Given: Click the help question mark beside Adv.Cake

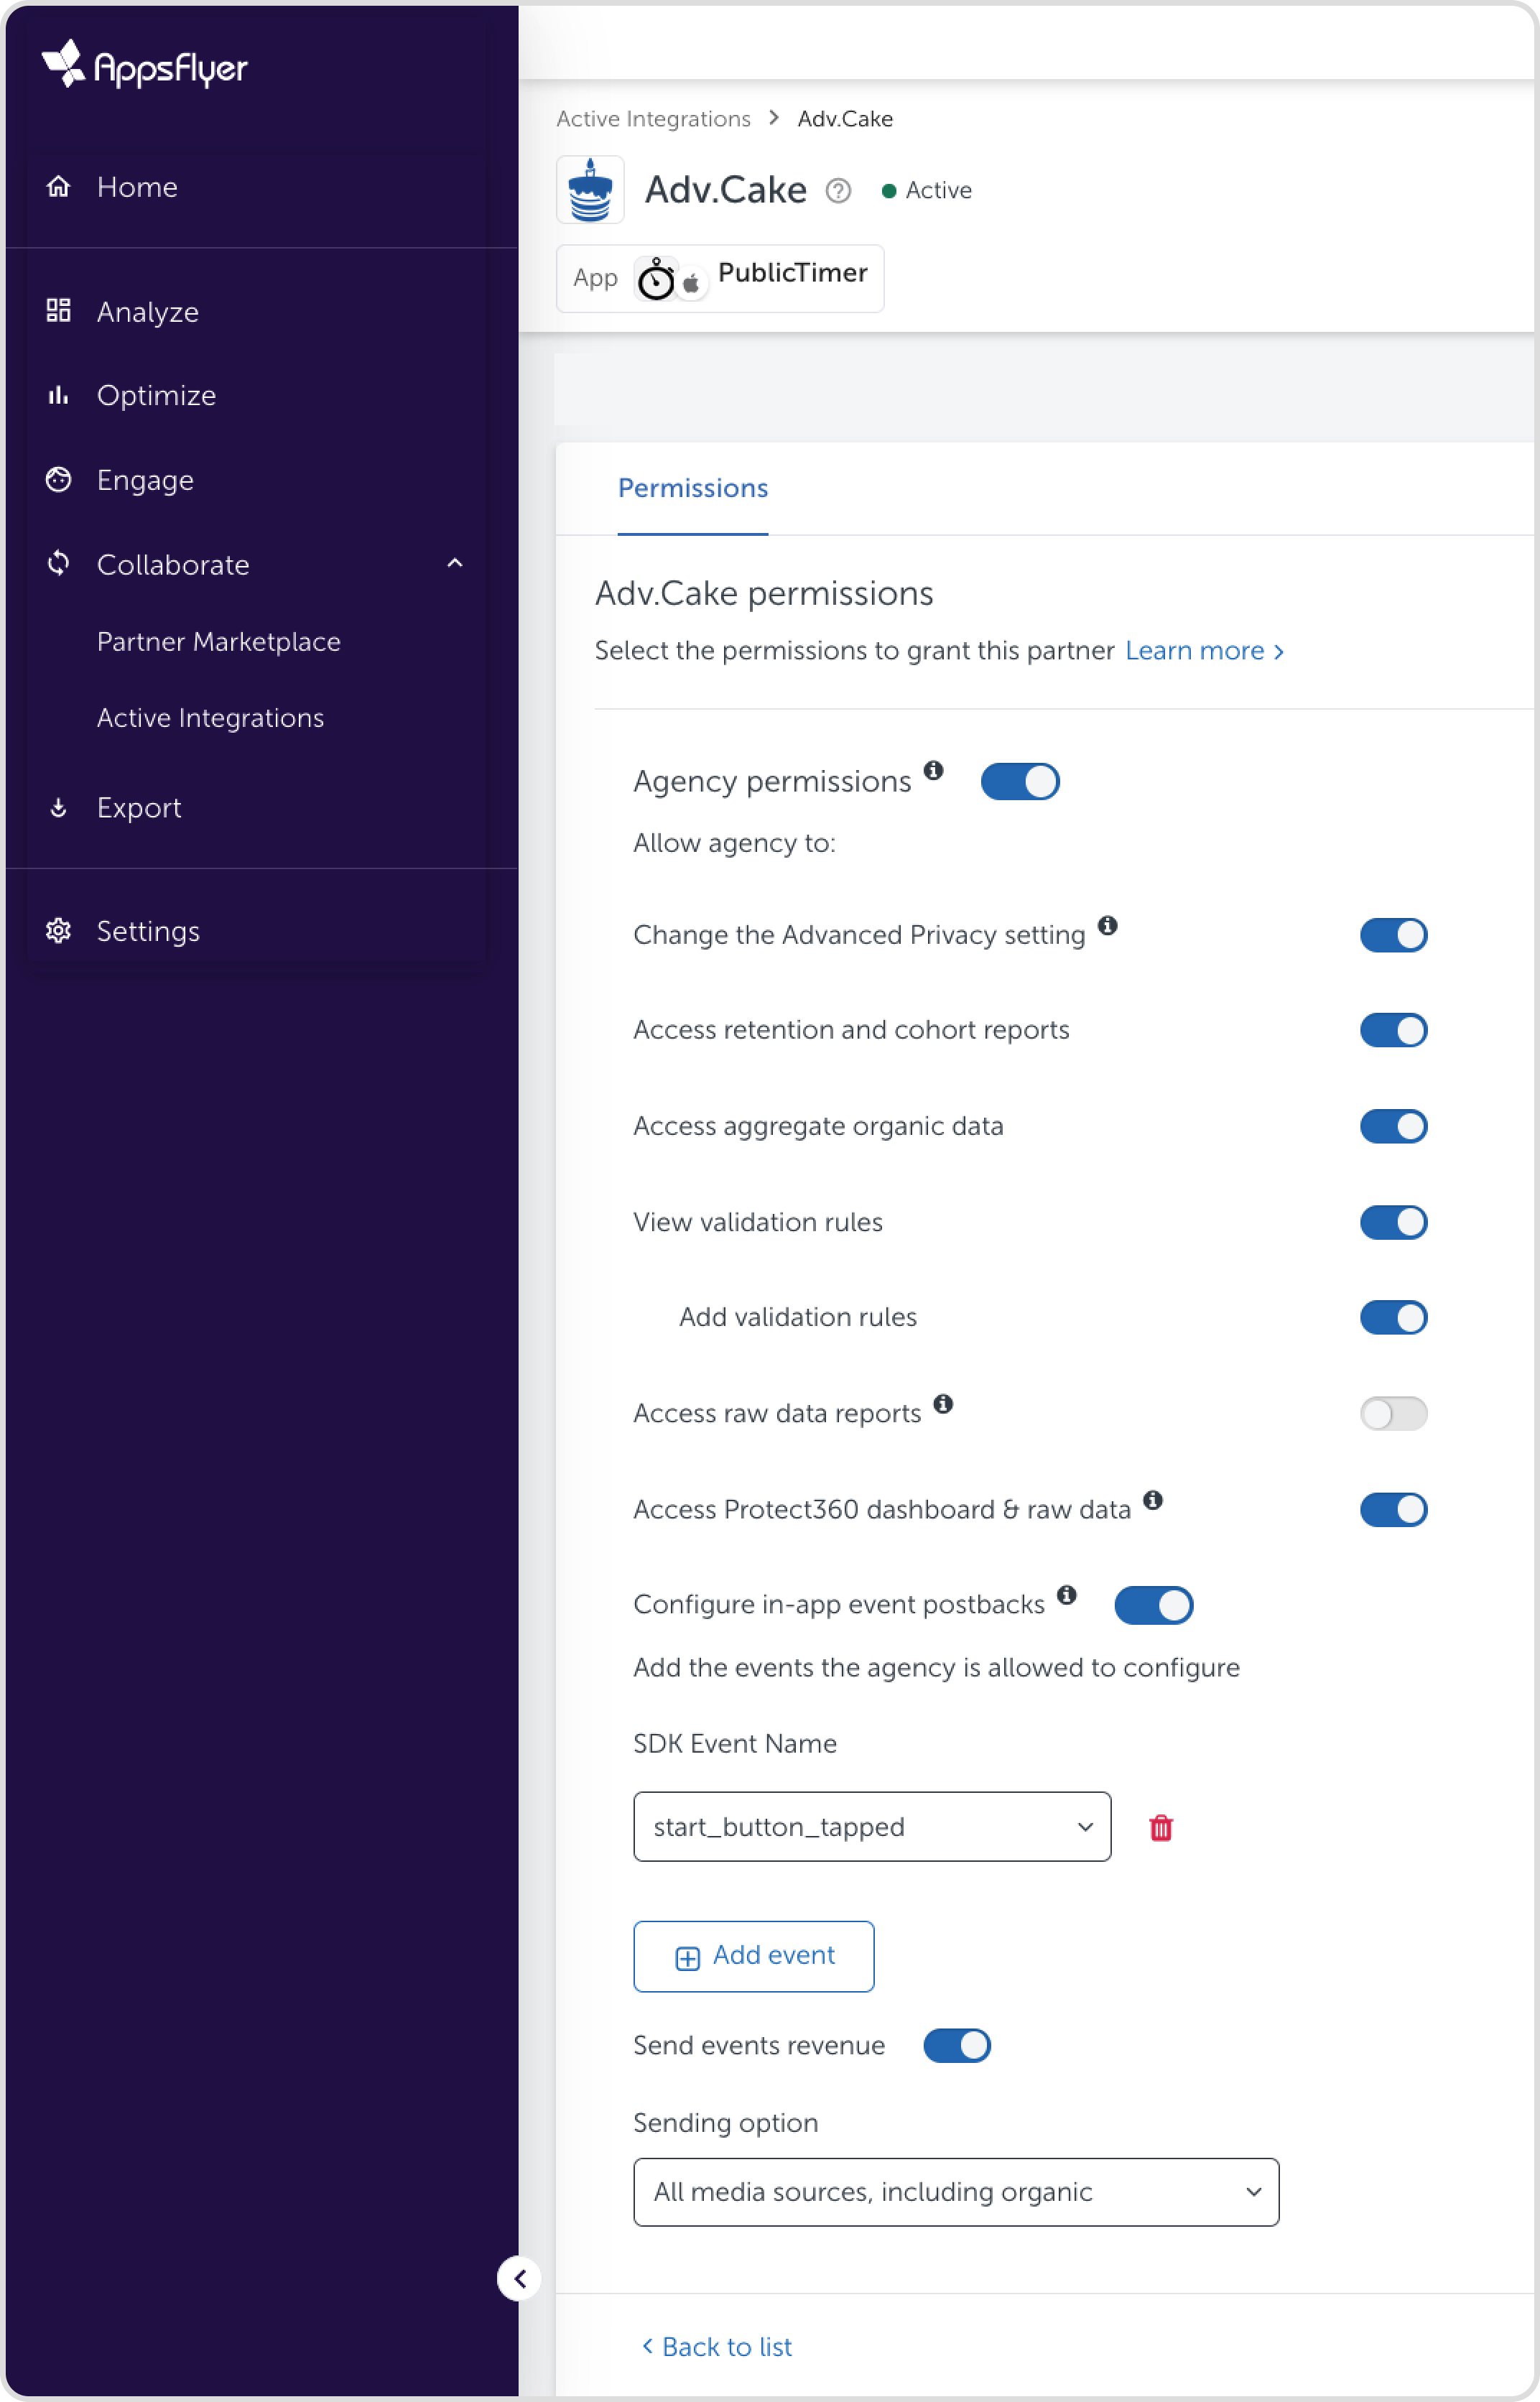Looking at the screenshot, I should 838,191.
